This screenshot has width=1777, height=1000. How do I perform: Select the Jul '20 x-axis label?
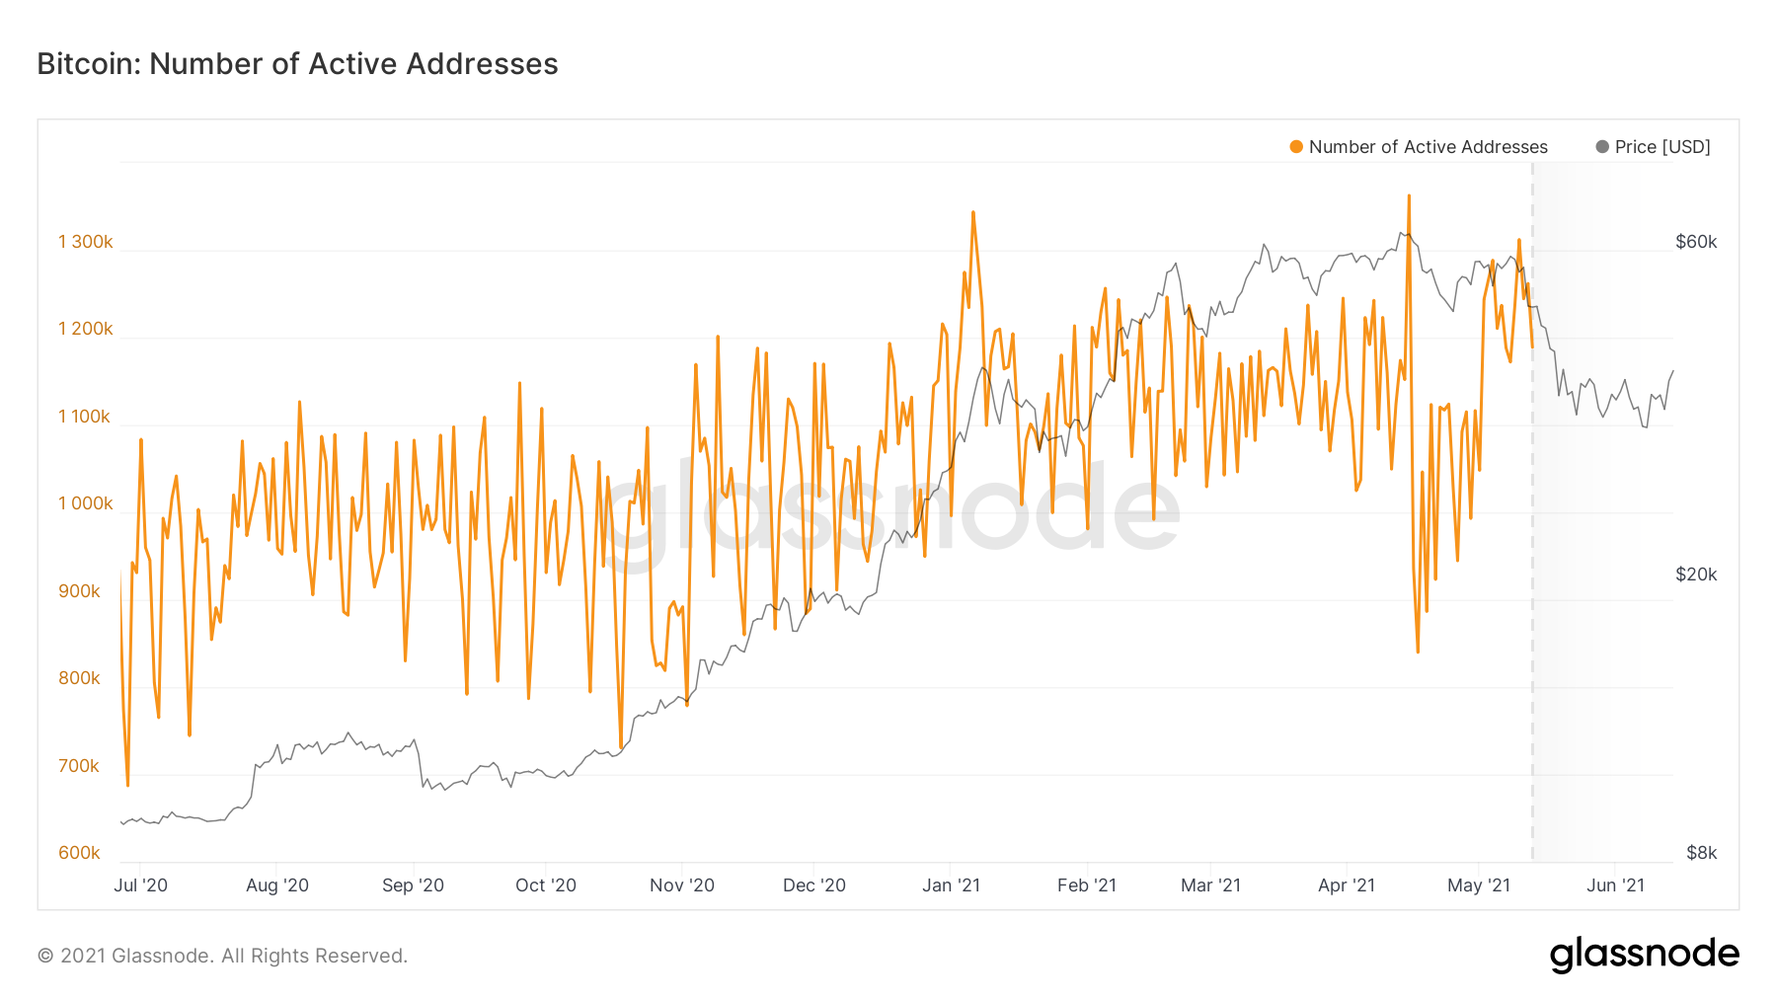[141, 885]
